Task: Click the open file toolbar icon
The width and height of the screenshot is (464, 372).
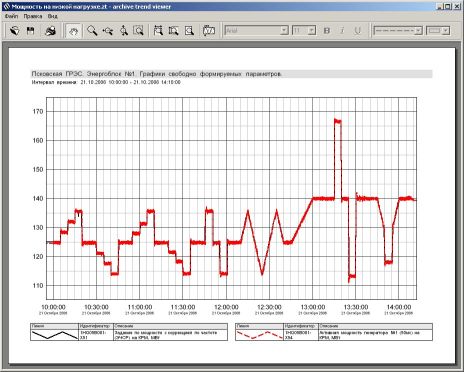Action: (x=14, y=31)
